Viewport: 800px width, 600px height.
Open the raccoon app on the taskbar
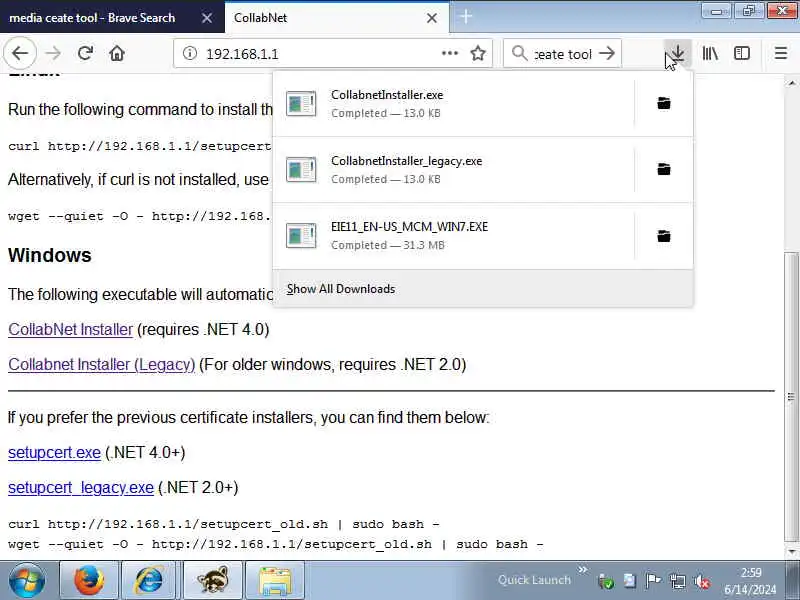[213, 581]
